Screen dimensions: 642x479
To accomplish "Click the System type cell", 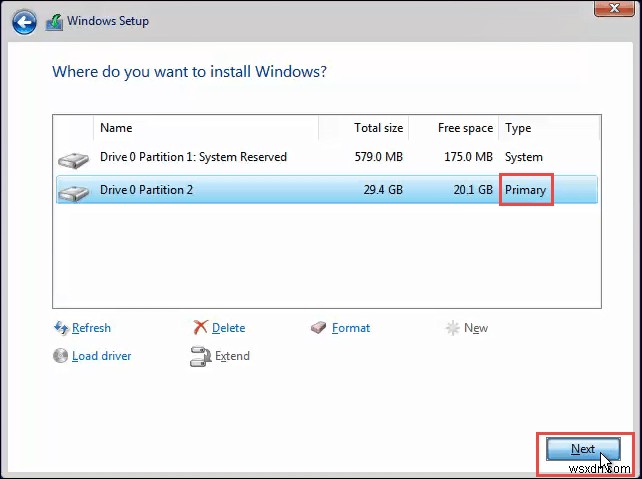I will point(524,157).
